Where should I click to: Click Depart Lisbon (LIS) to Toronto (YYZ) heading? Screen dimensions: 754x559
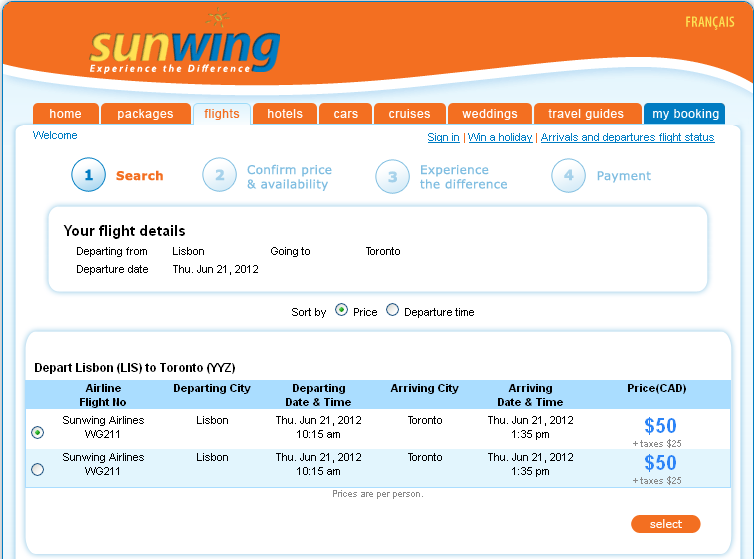(x=135, y=368)
